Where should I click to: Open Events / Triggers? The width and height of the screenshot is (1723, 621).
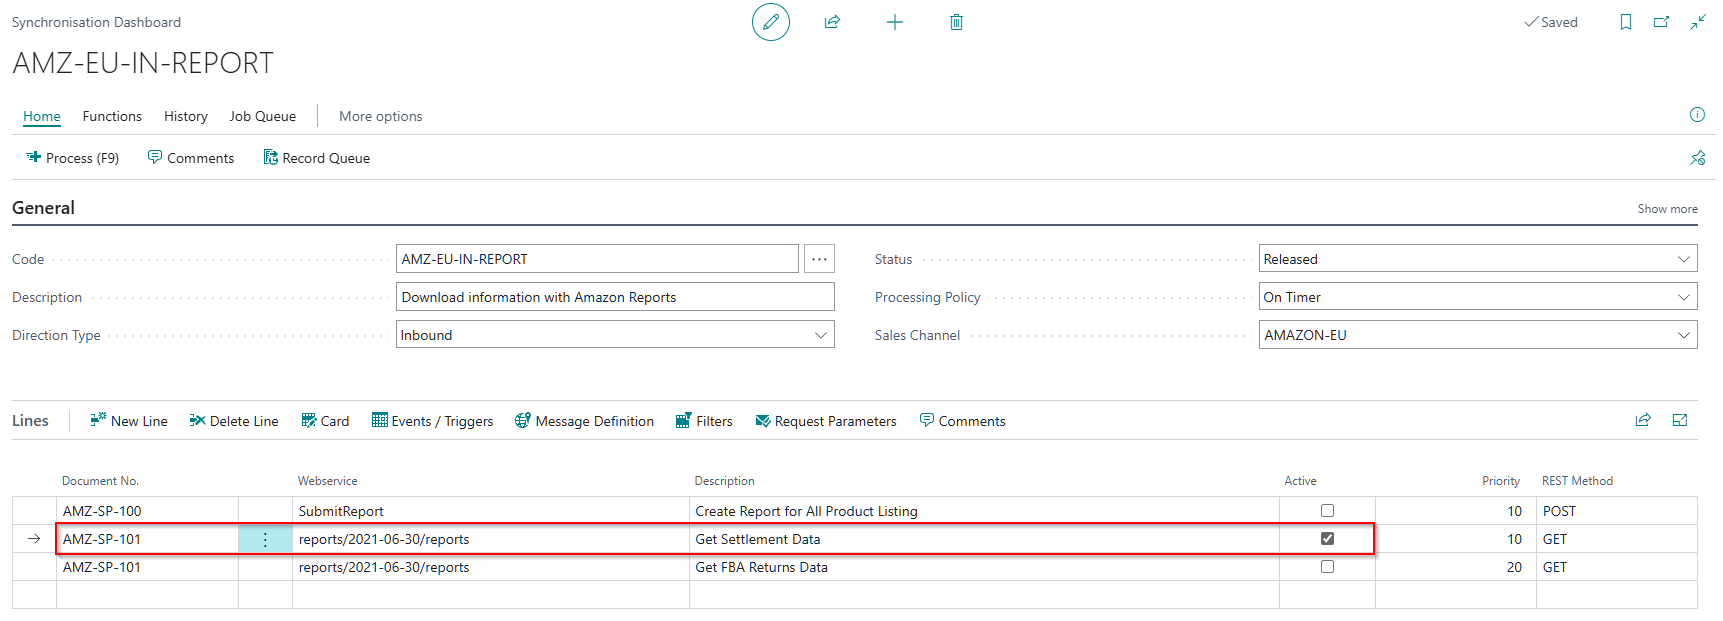coord(433,421)
